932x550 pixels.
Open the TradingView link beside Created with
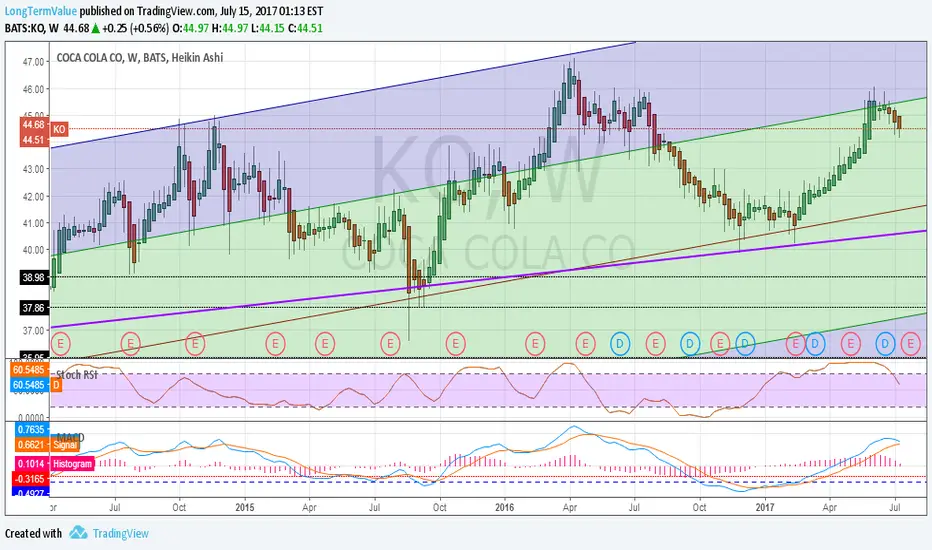(120, 533)
